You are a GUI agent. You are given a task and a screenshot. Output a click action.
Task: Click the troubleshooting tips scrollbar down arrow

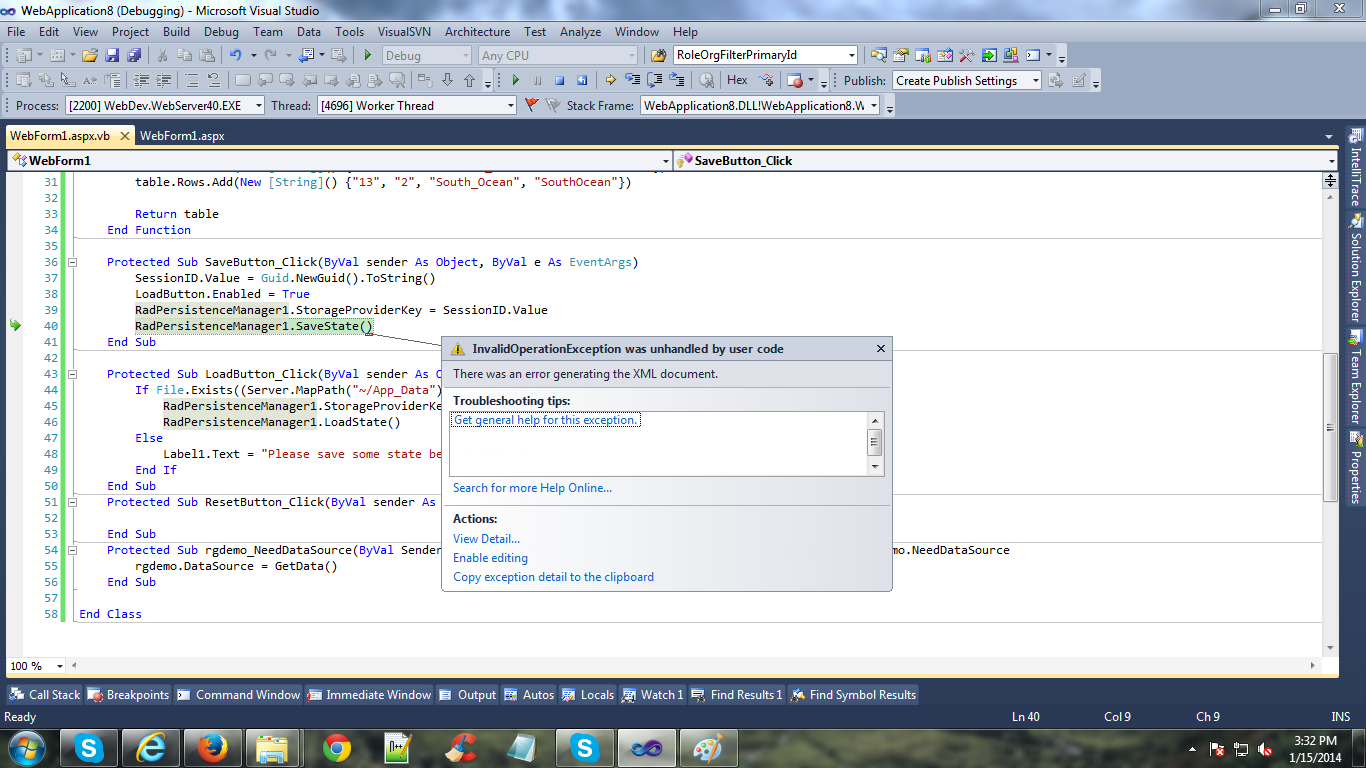tap(875, 467)
